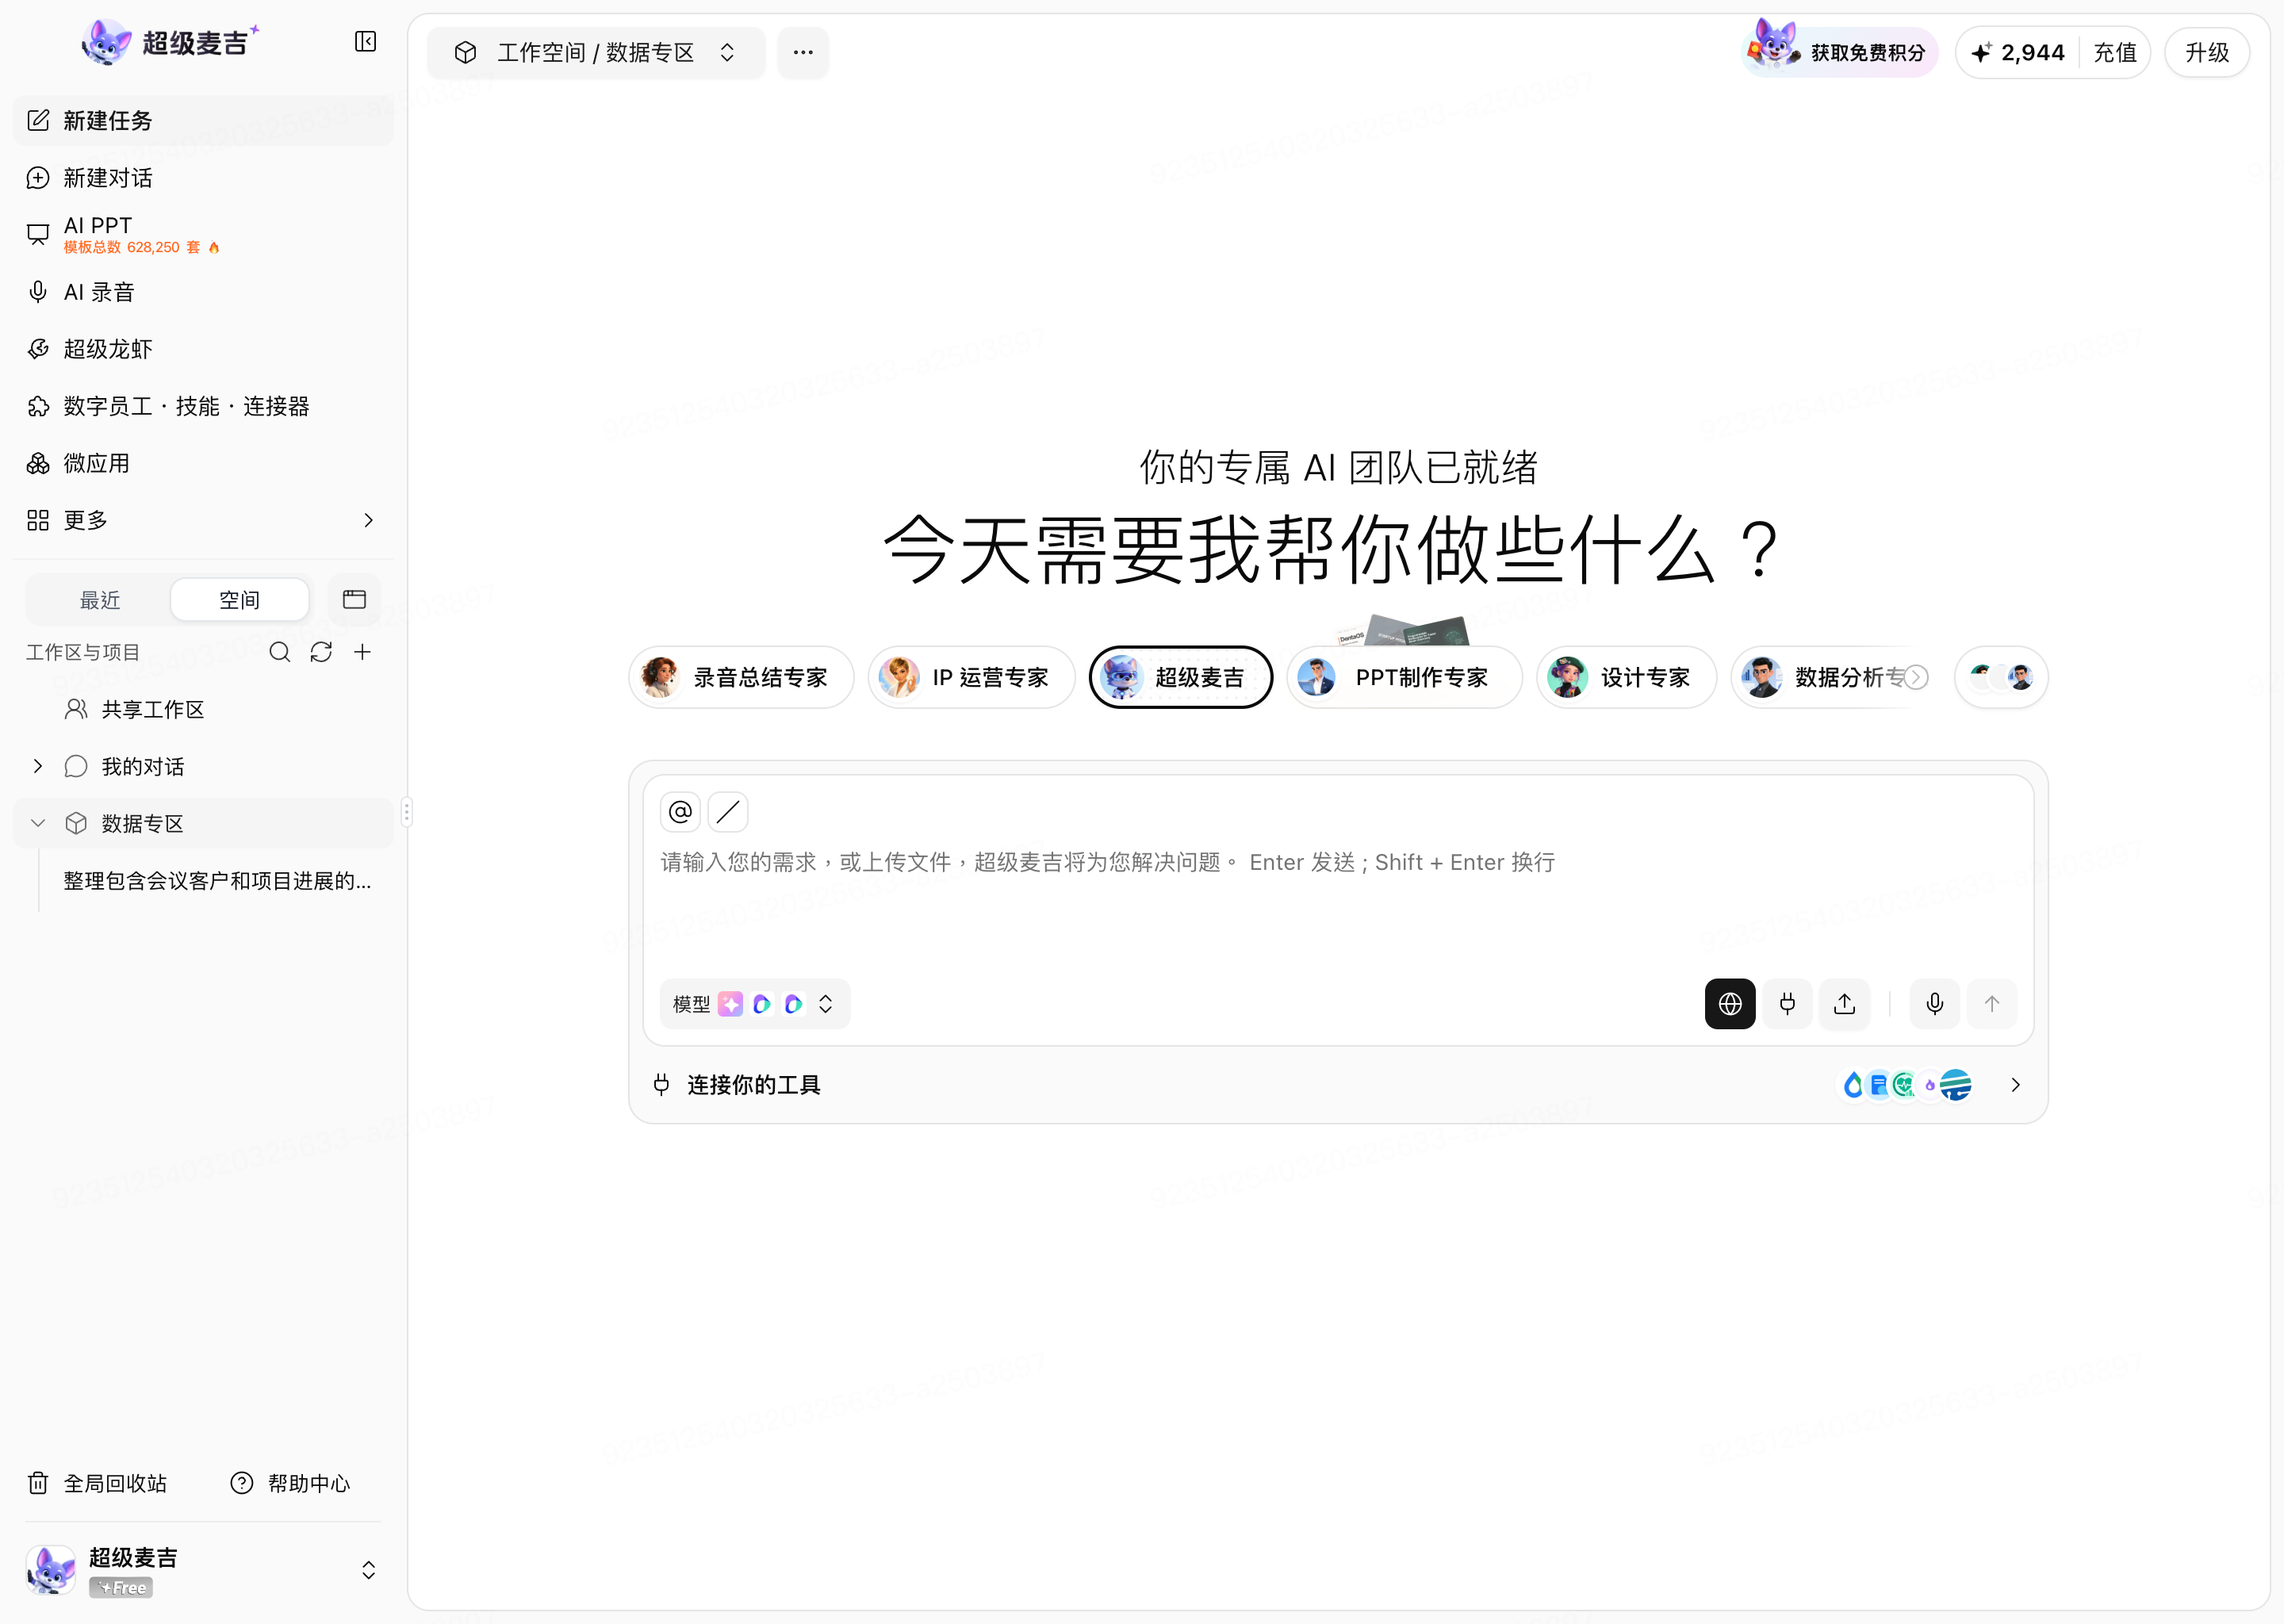2284x1624 pixels.
Task: Open the window layout icon beside 空间 tab
Action: click(354, 599)
